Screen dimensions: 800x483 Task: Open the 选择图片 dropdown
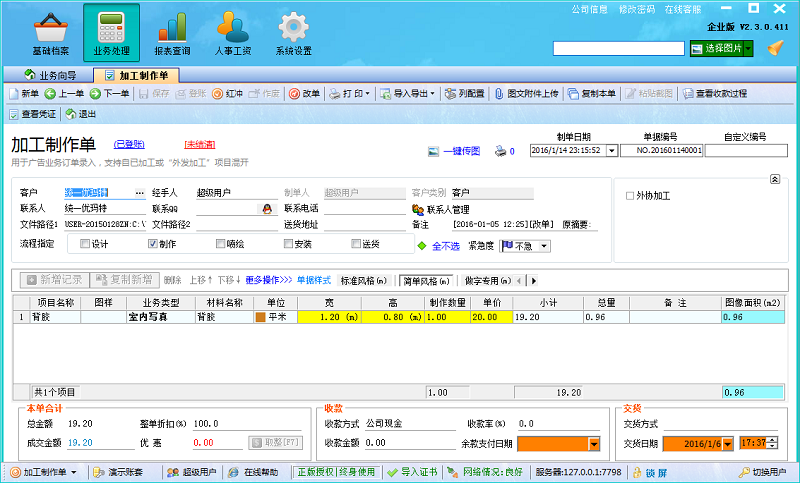(x=747, y=48)
